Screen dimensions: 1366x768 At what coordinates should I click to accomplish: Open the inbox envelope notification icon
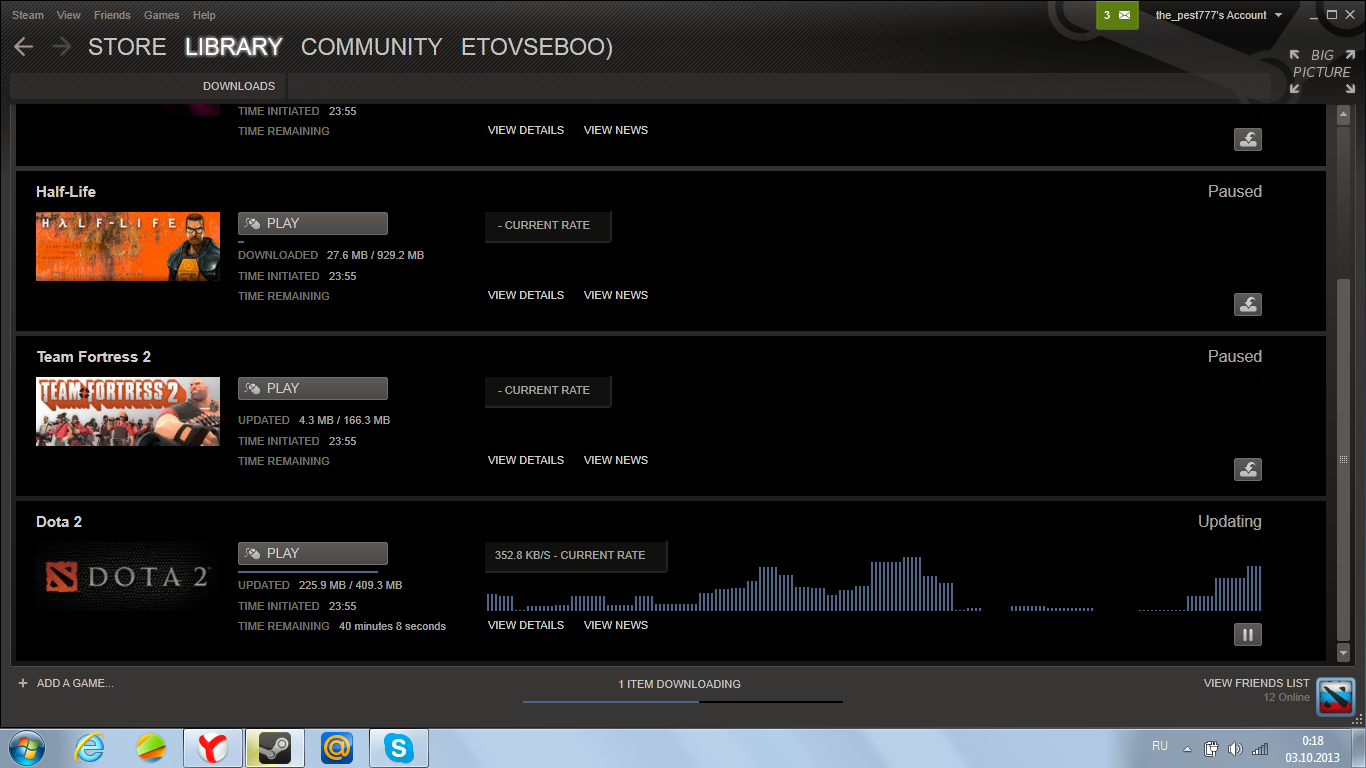(1125, 15)
